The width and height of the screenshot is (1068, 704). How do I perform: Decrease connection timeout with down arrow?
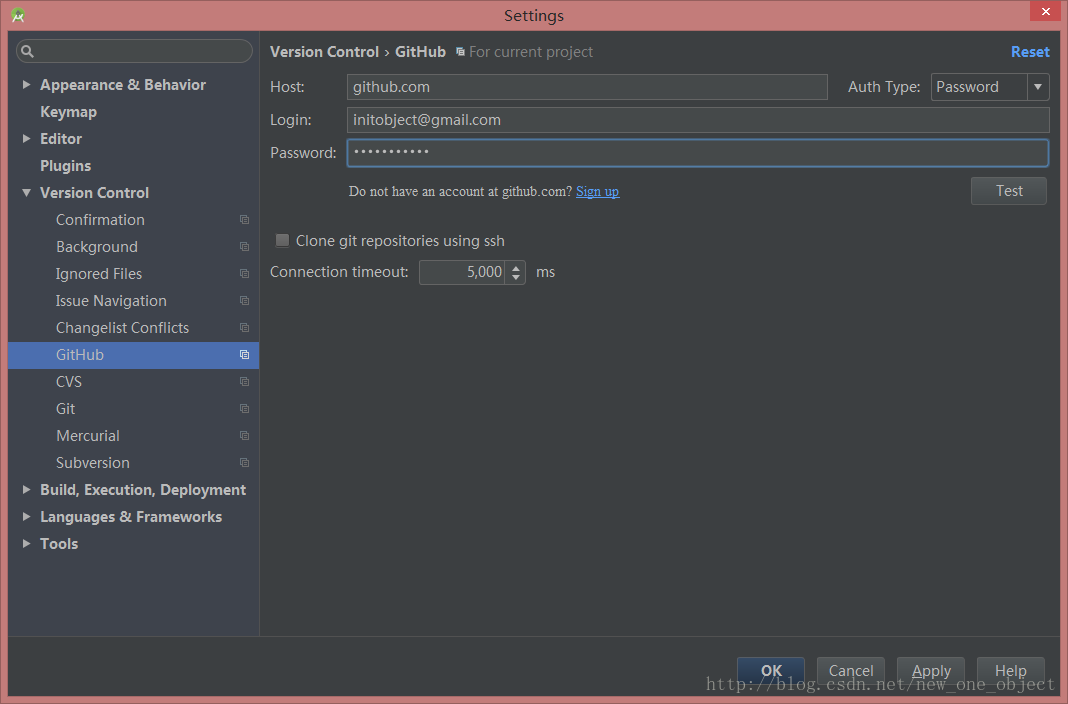click(516, 277)
